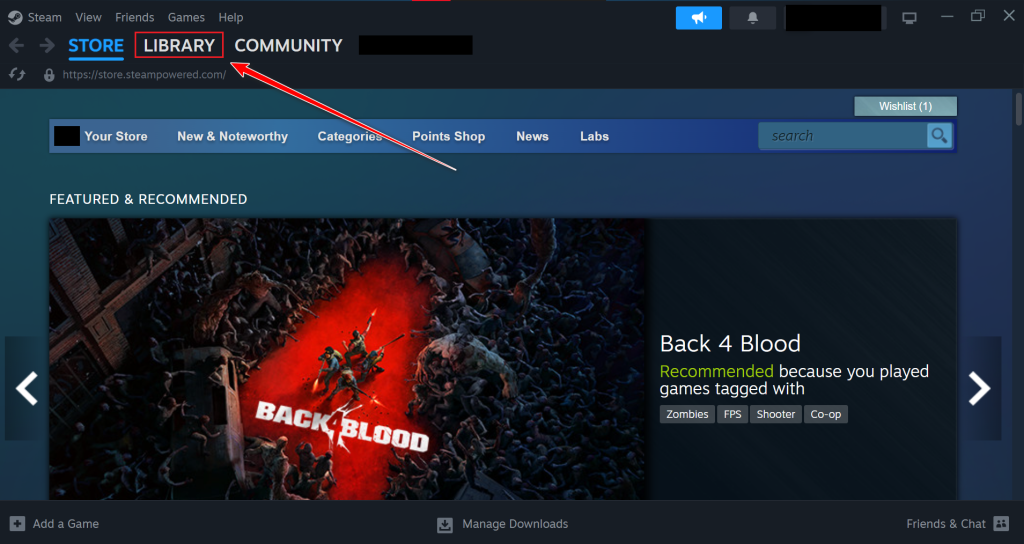The width and height of the screenshot is (1024, 544).
Task: Open the Help menu
Action: [x=231, y=18]
